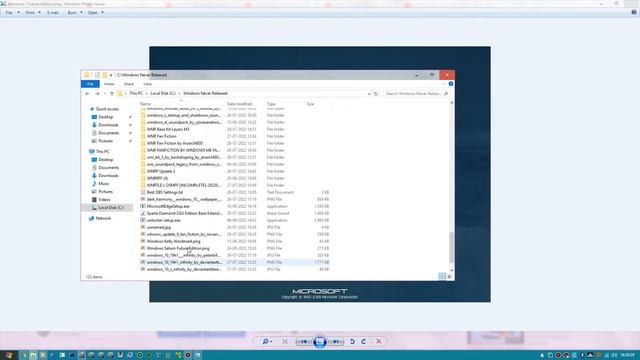Go up one folder level in Explorer

(x=112, y=93)
